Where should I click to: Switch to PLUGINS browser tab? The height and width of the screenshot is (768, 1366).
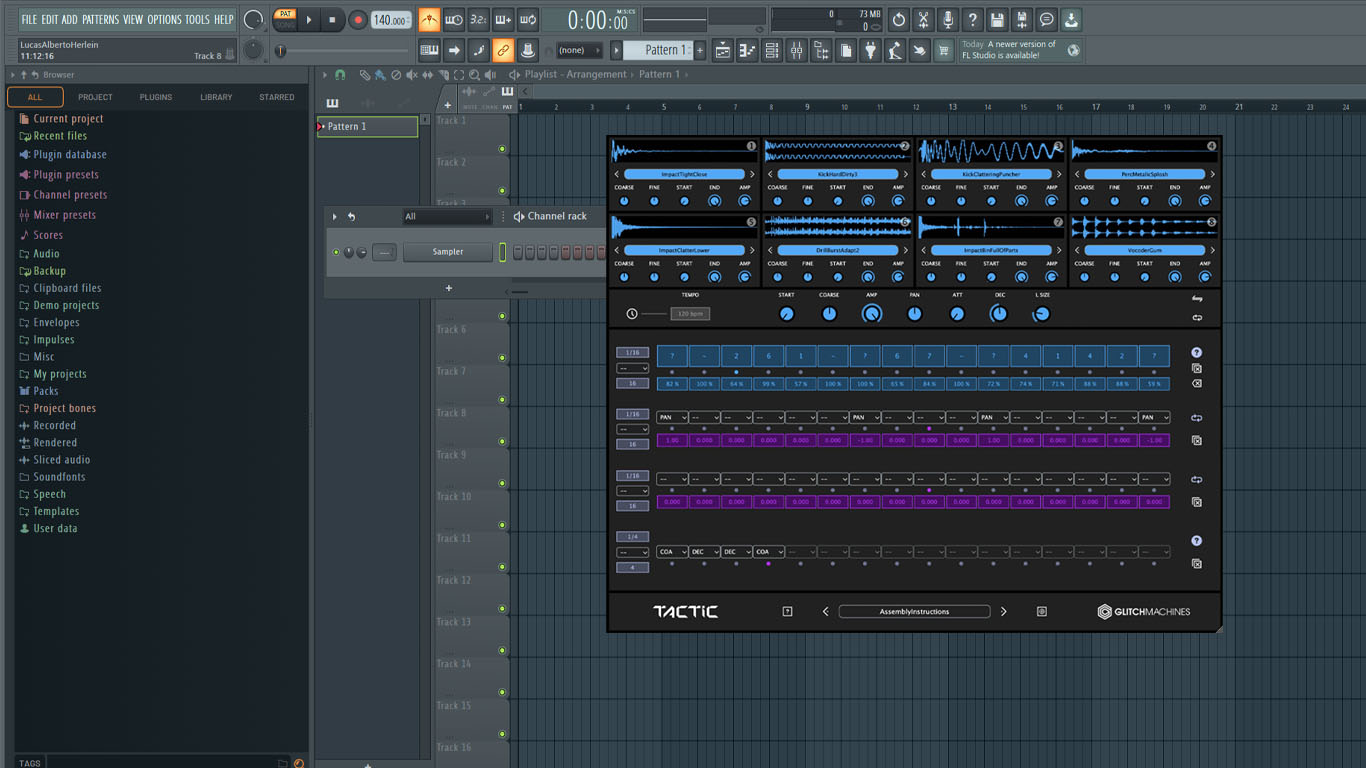click(x=156, y=97)
